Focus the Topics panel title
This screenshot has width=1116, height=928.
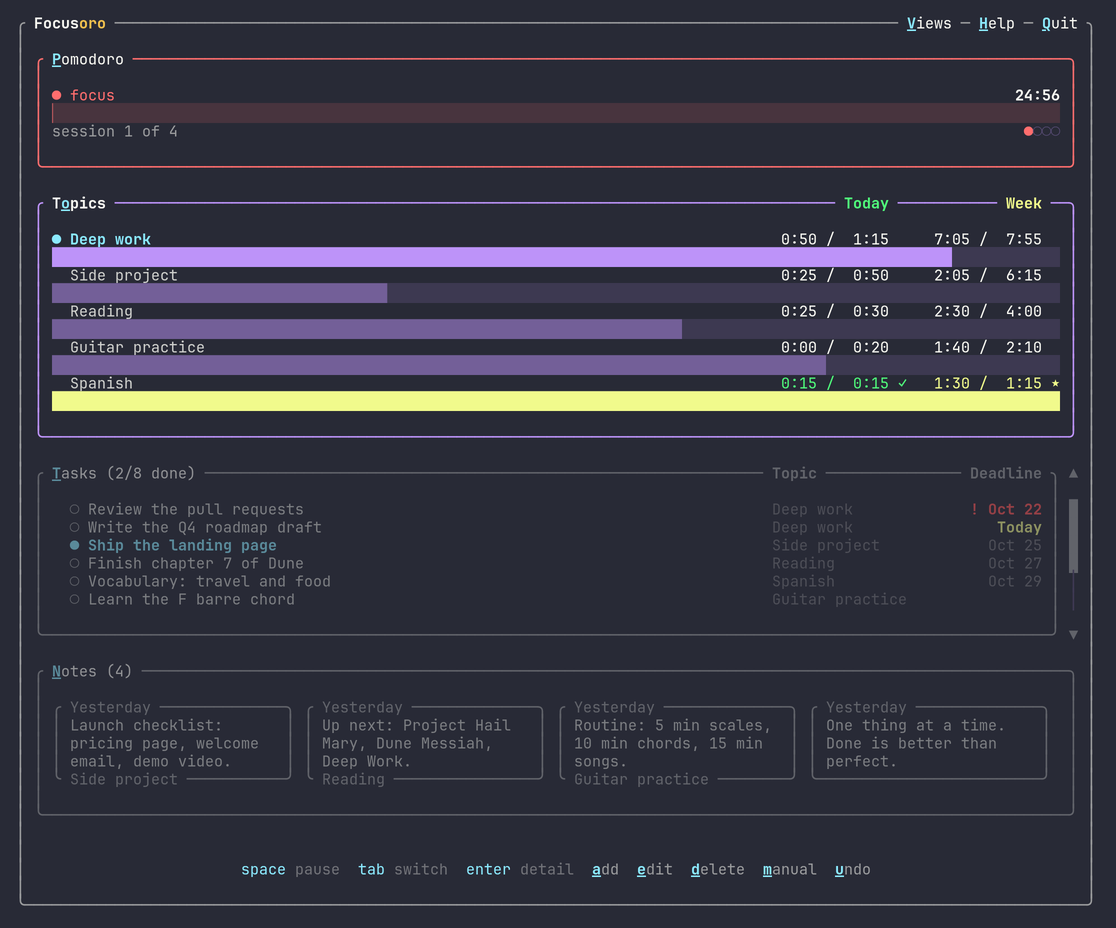[78, 204]
